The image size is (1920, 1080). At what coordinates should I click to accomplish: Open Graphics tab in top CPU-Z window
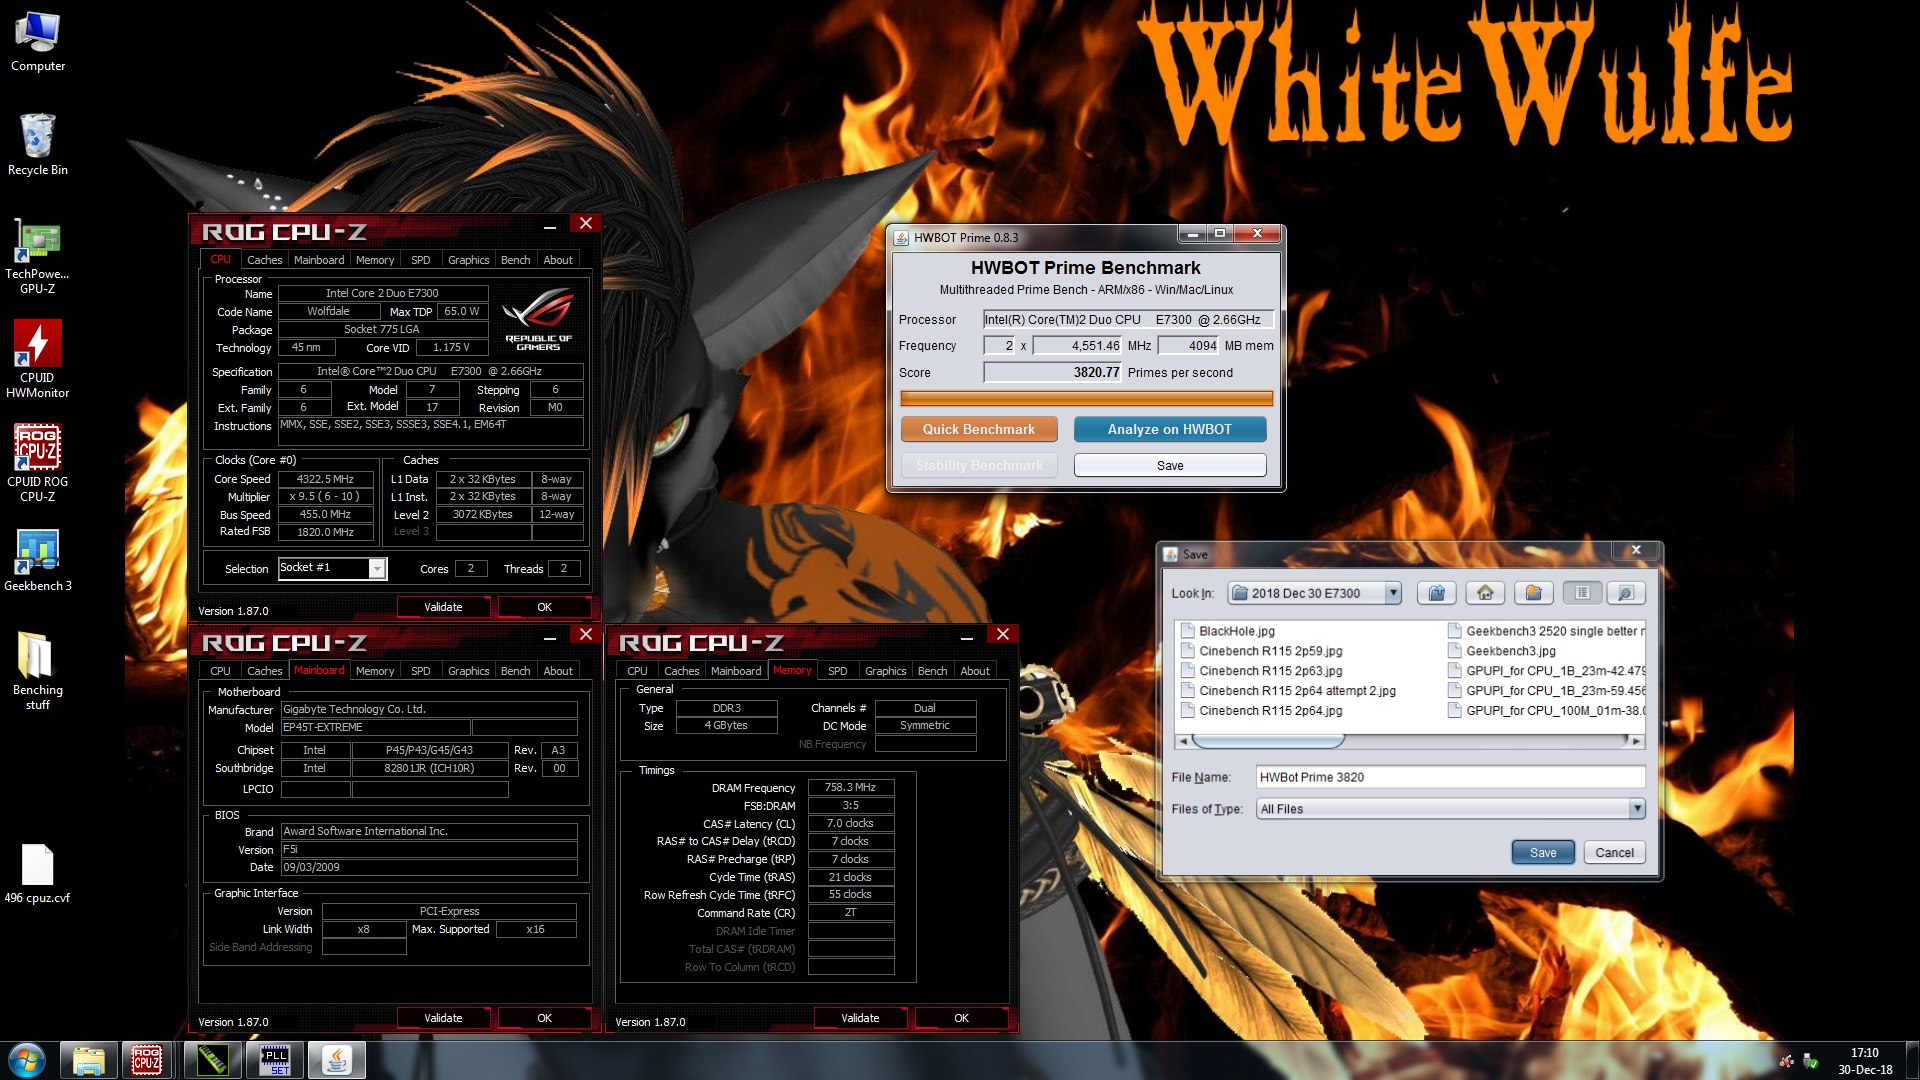468,260
